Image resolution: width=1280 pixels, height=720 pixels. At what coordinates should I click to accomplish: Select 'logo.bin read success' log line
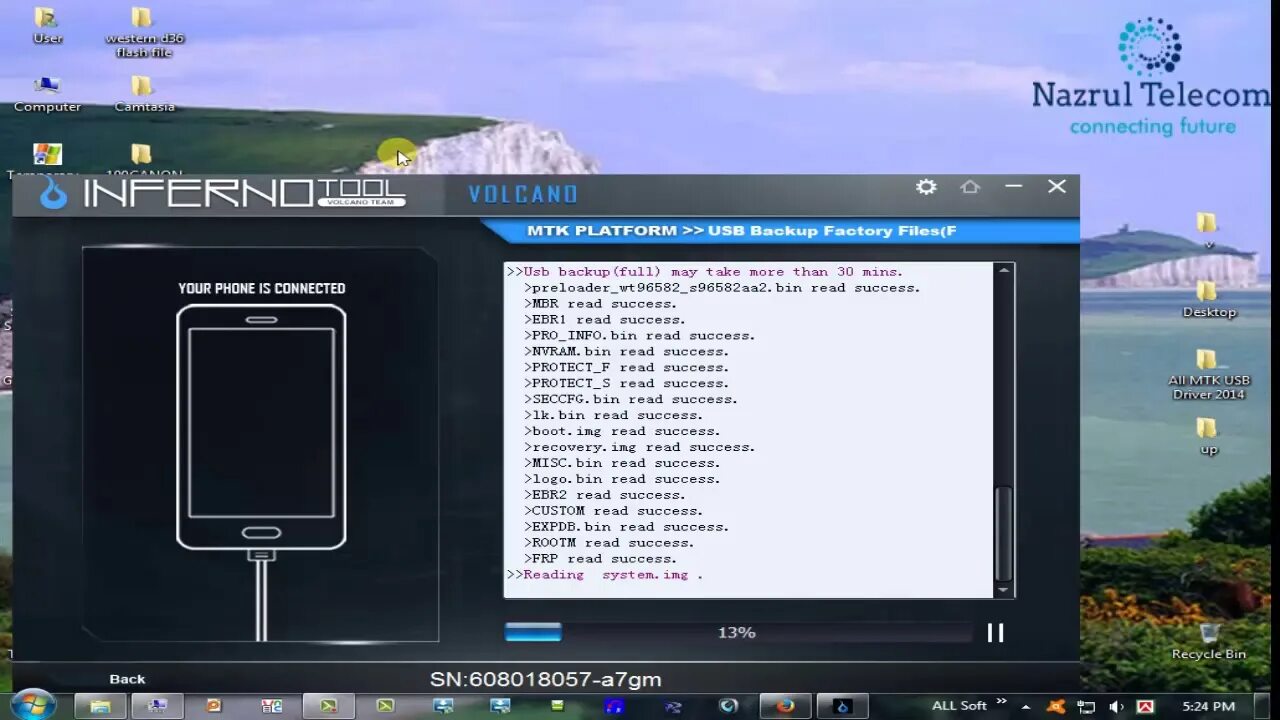tap(622, 479)
